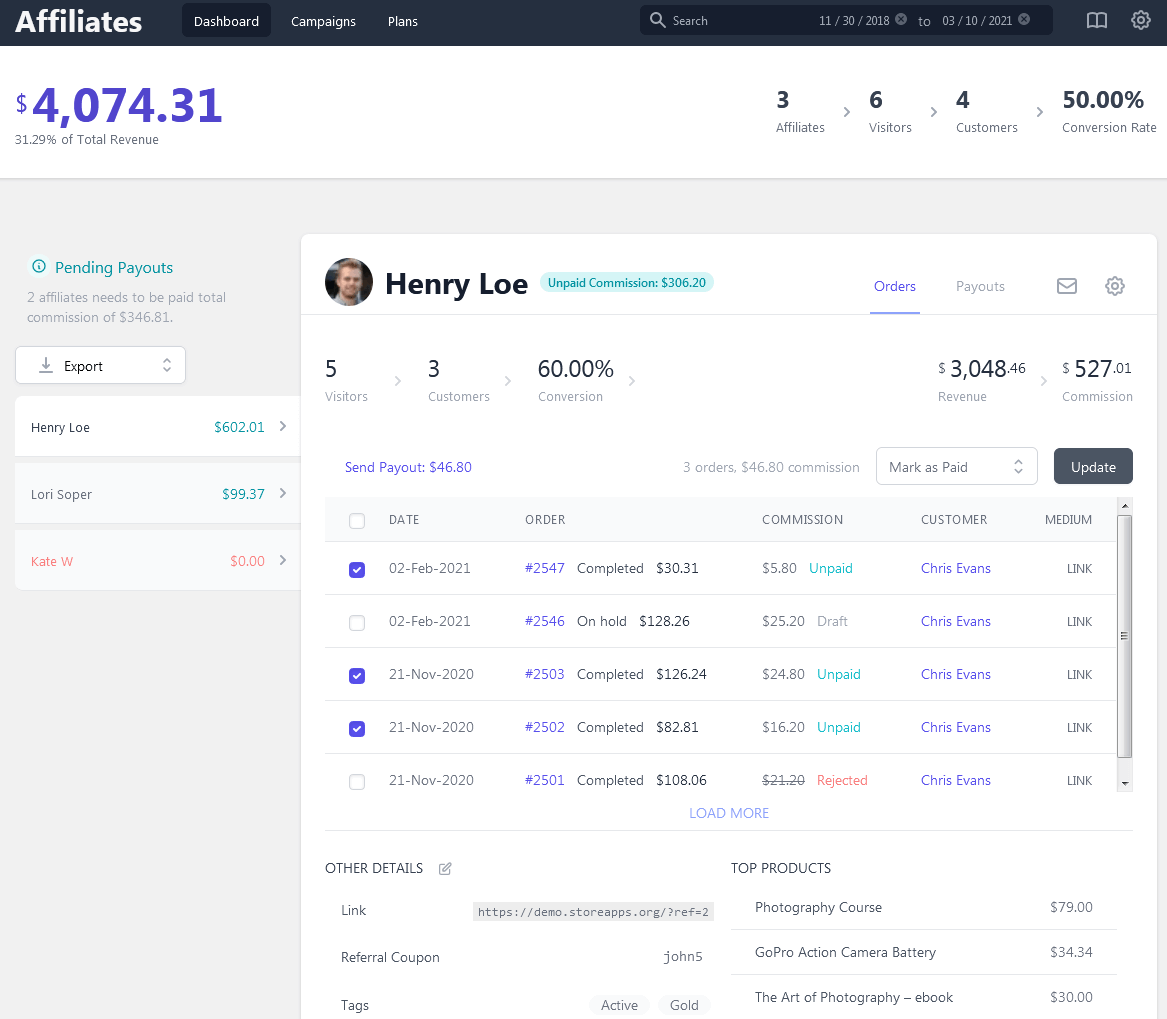Click chevron after Henry's 3 Customers stat
Screen dimensions: 1167x1019
coord(508,381)
